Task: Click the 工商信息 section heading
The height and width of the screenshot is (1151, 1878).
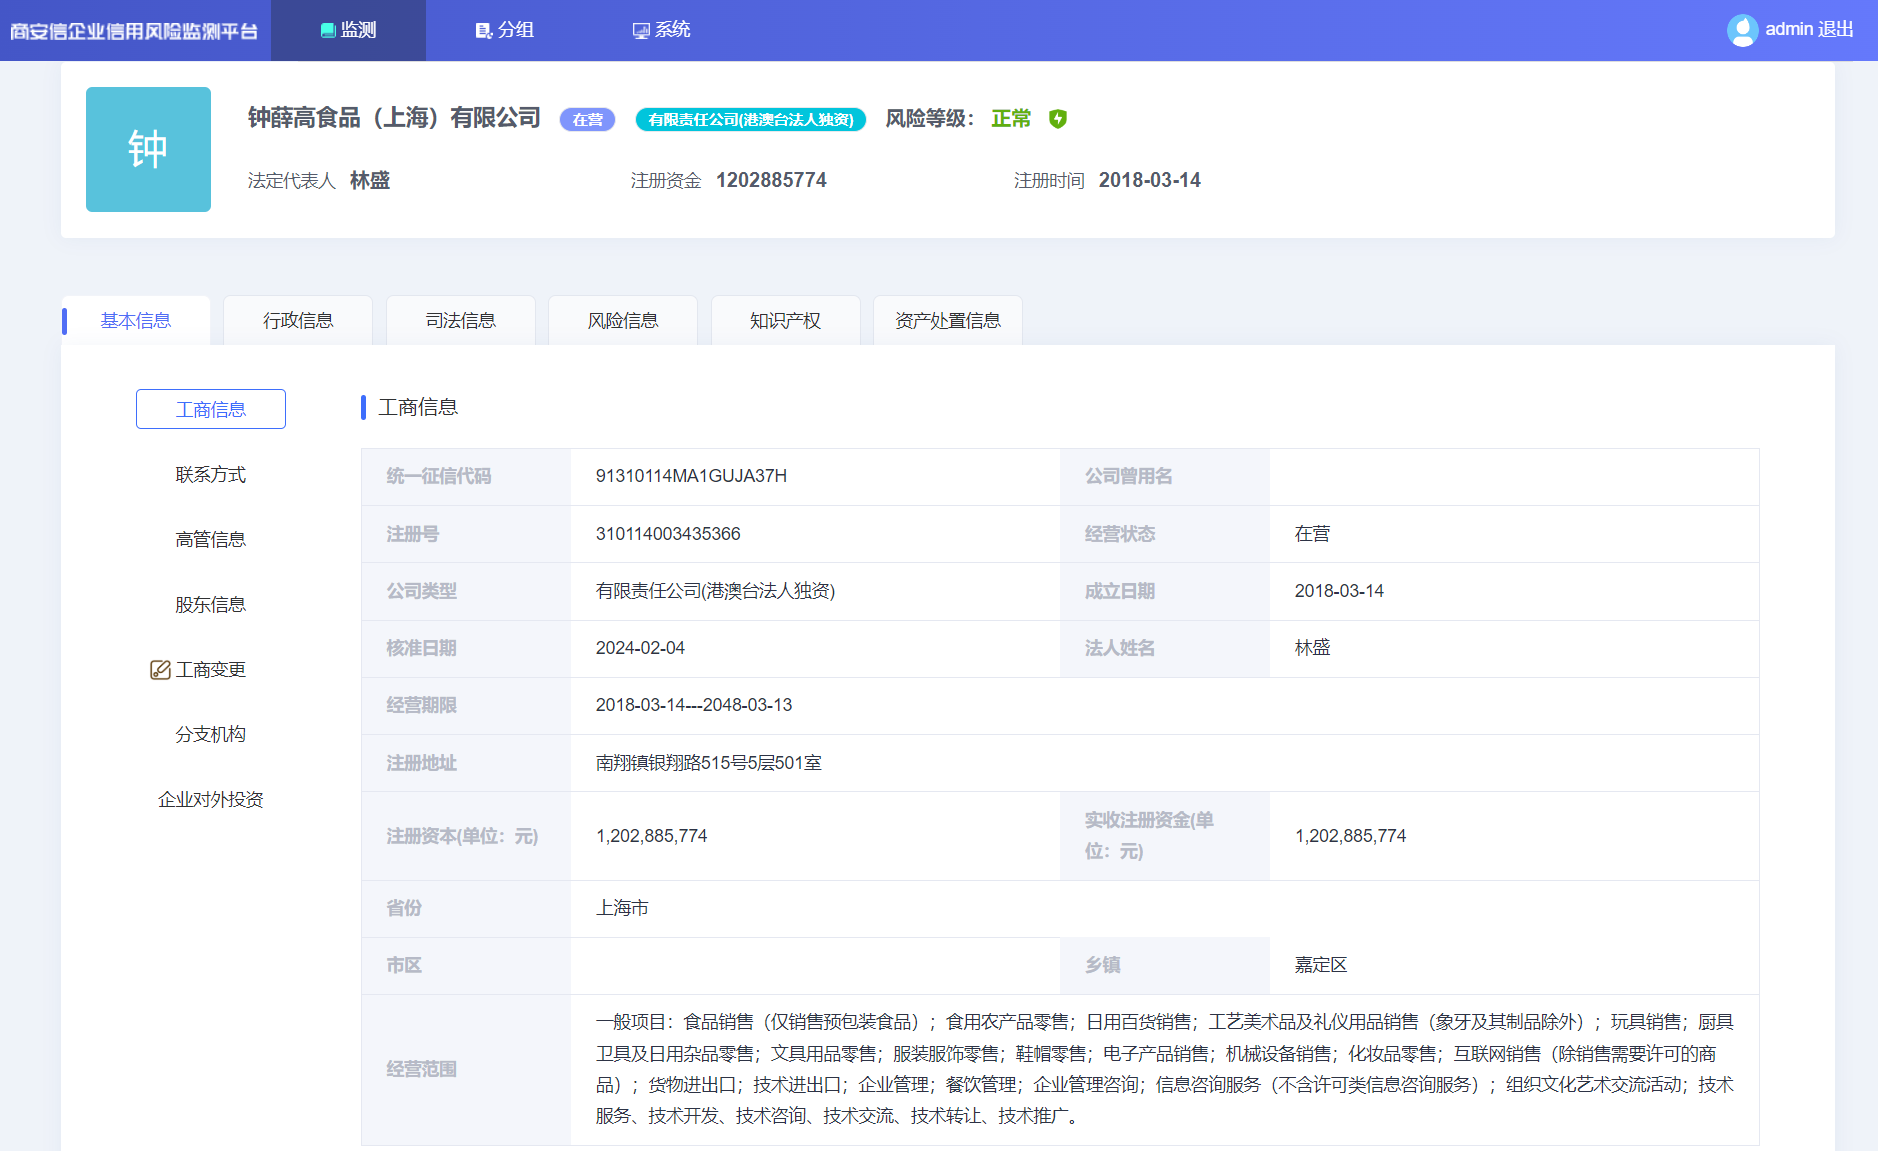Action: click(418, 408)
